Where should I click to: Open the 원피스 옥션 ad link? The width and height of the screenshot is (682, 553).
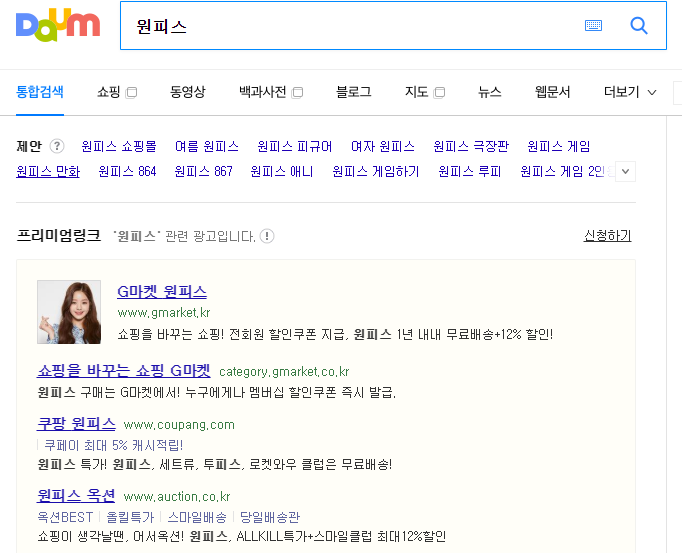coord(76,495)
